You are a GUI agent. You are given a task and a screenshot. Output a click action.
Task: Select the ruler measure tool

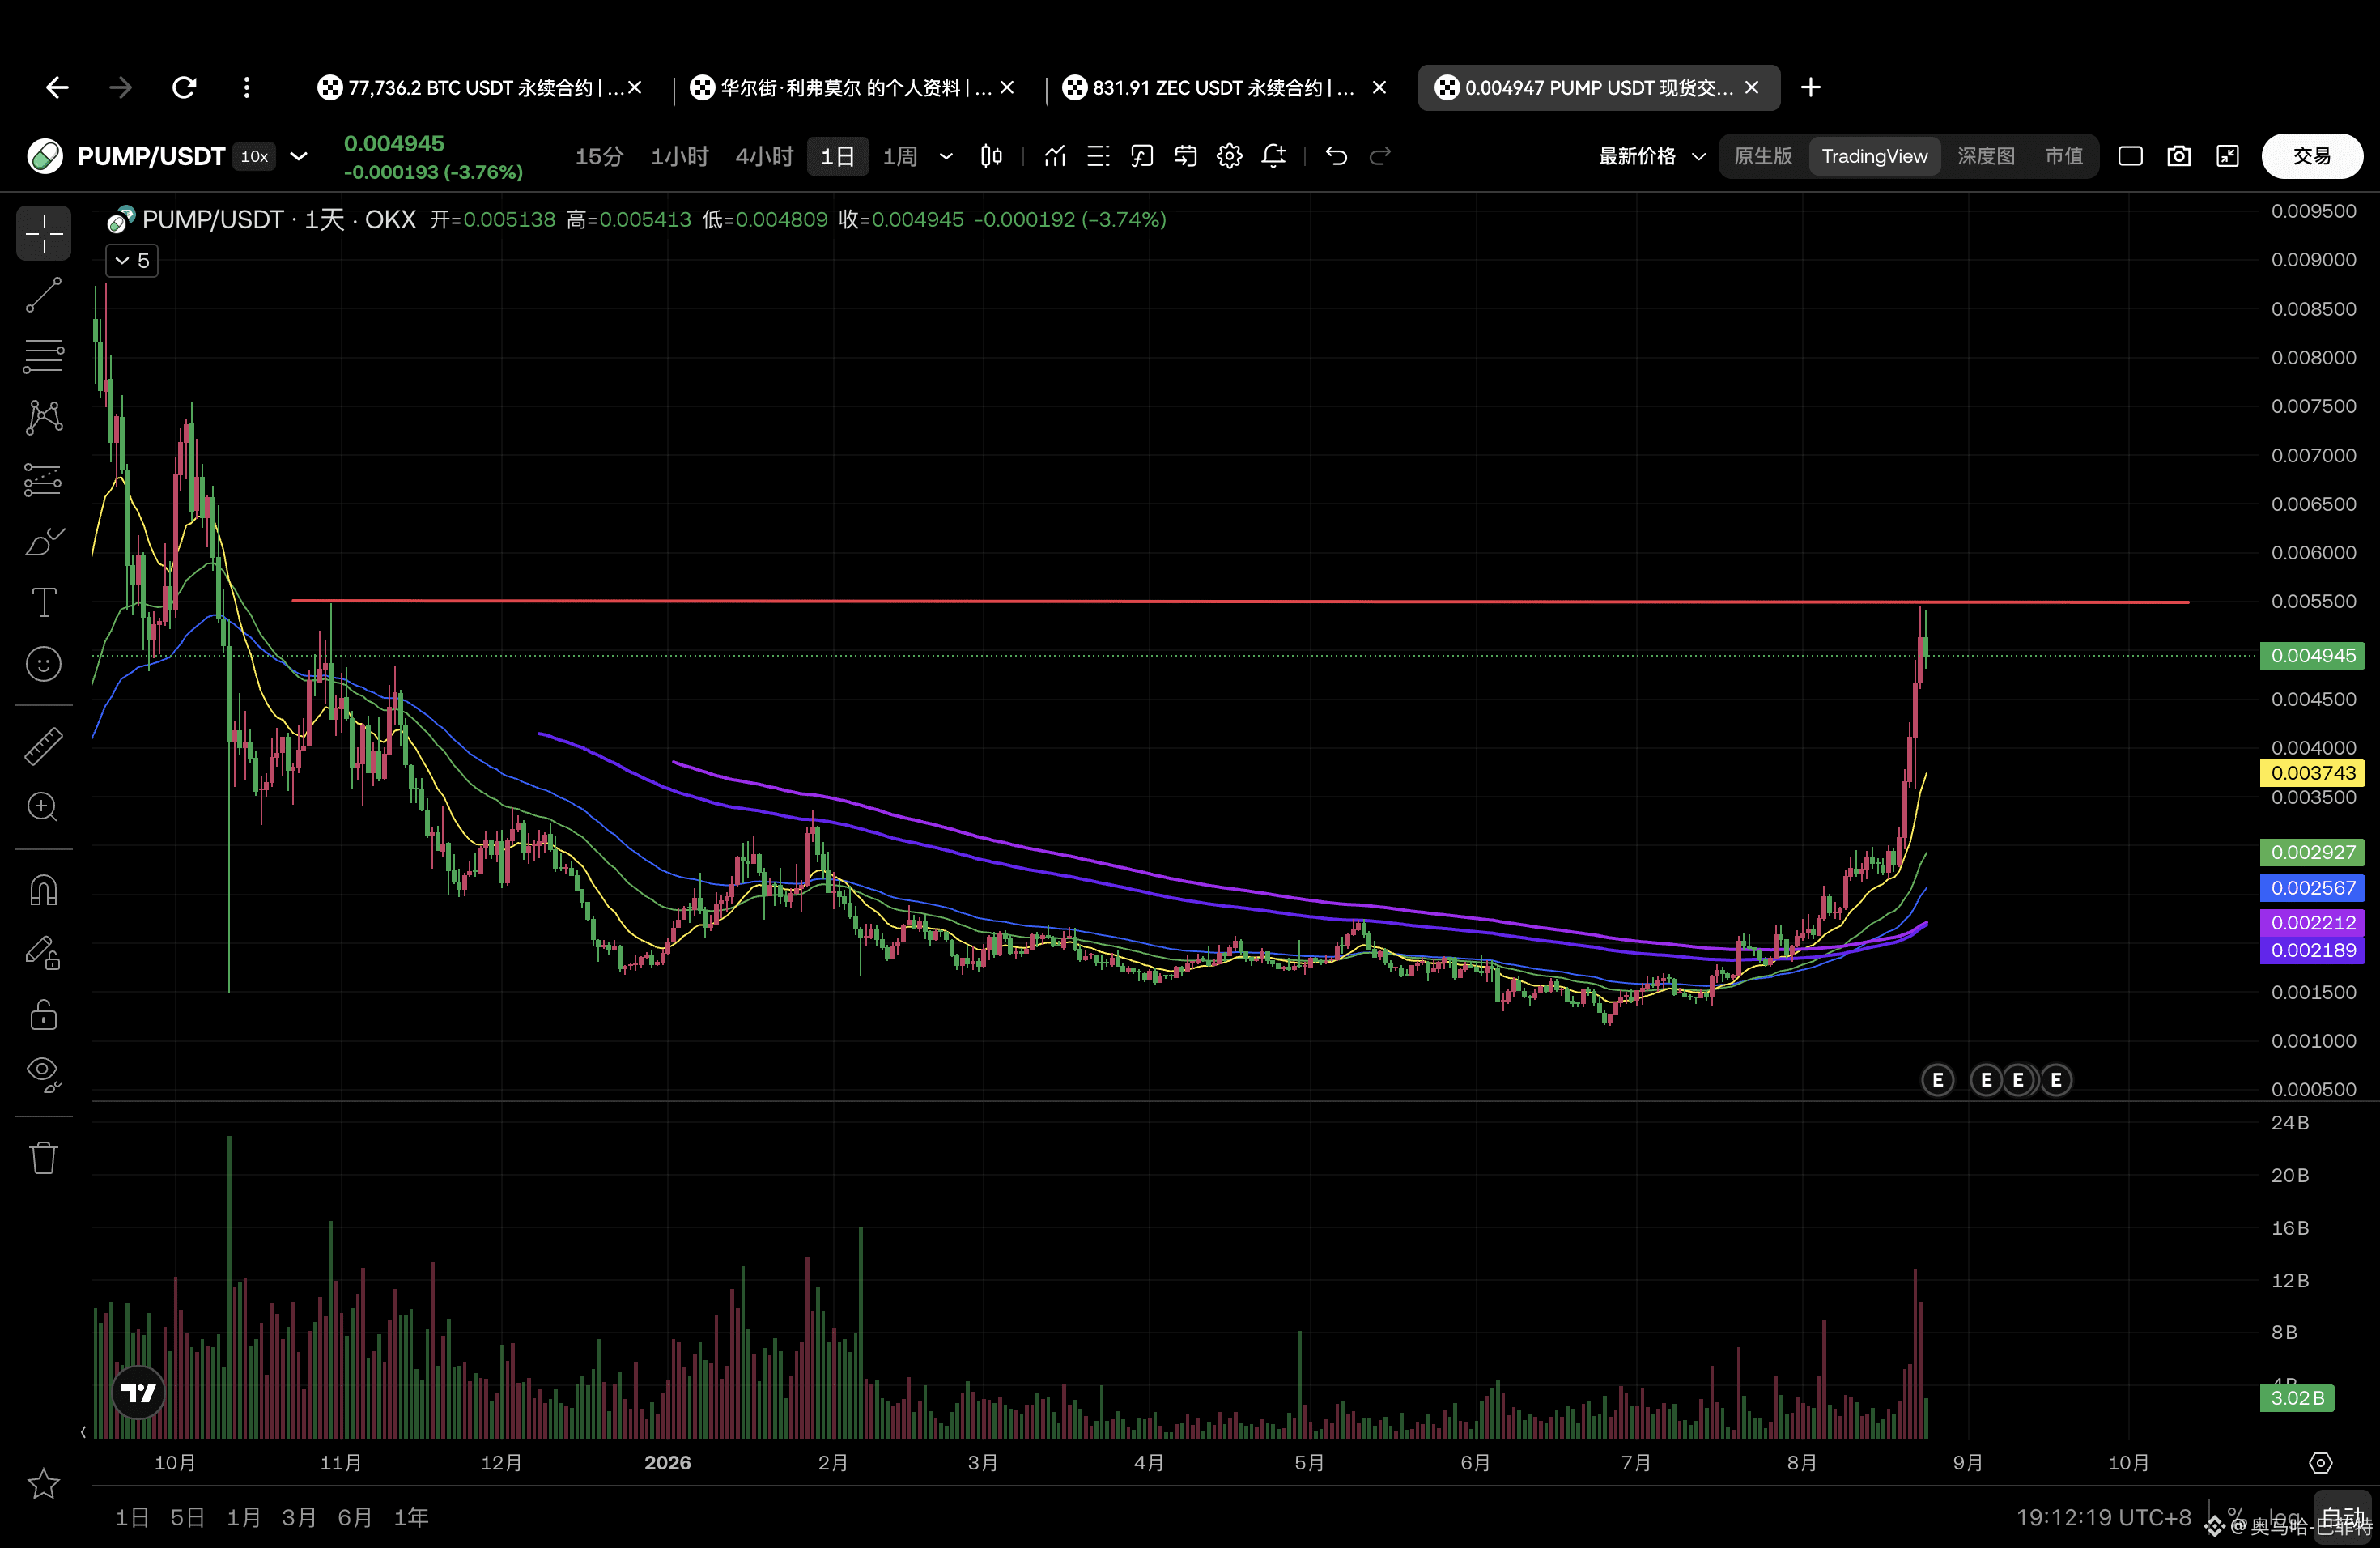tap(44, 746)
